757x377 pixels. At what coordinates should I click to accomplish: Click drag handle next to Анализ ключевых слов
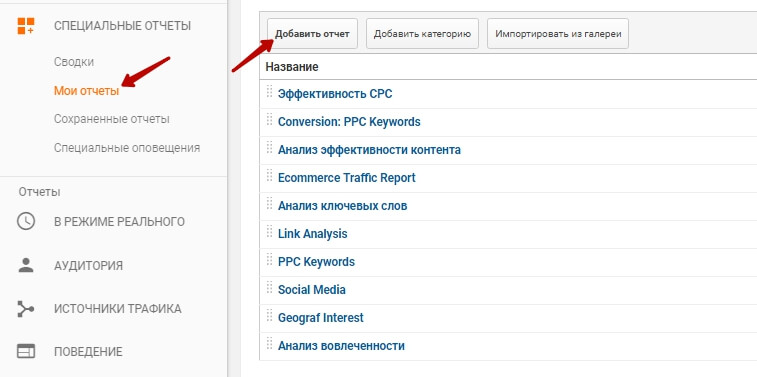pyautogui.click(x=269, y=203)
